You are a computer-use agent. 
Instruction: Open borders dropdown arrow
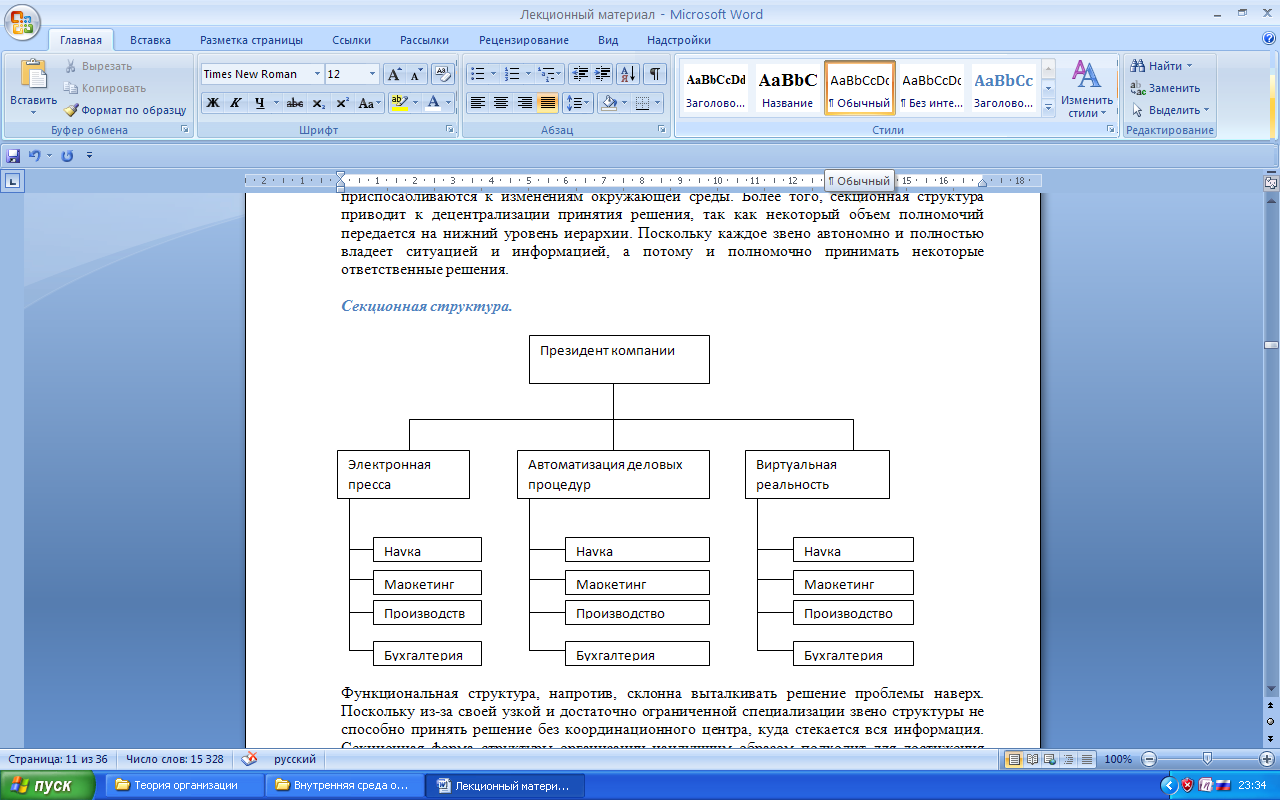coord(657,102)
